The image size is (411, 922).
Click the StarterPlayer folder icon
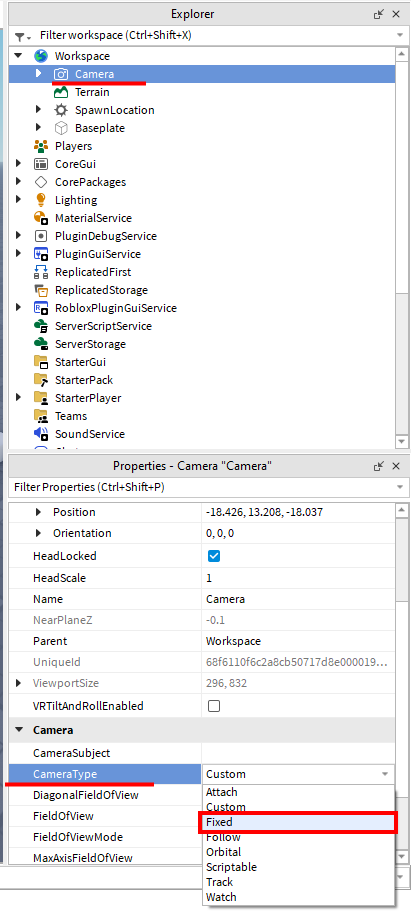[x=41, y=398]
